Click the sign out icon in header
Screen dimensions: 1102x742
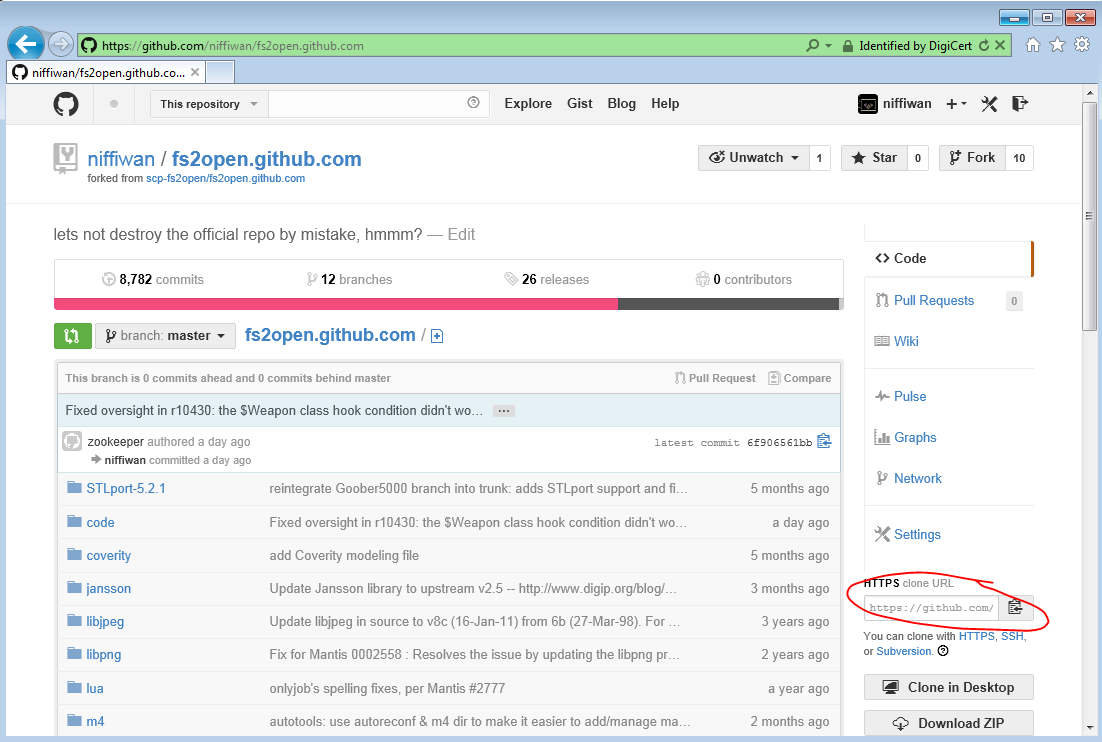pyautogui.click(x=1020, y=104)
